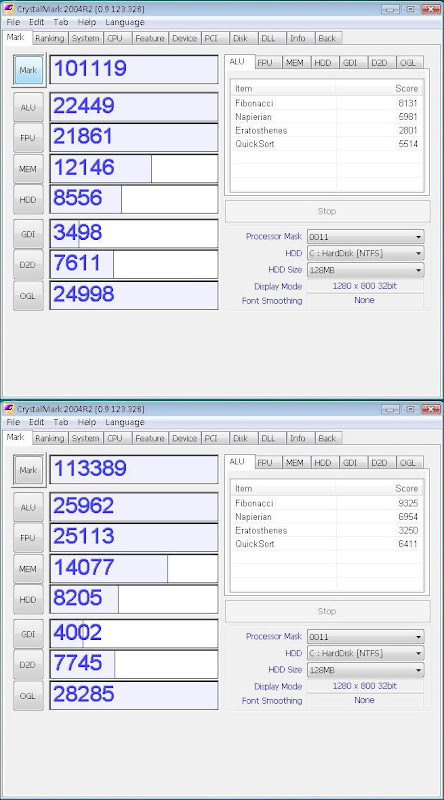Open the Language menu in top window
This screenshot has width=444, height=800.
coord(125,22)
